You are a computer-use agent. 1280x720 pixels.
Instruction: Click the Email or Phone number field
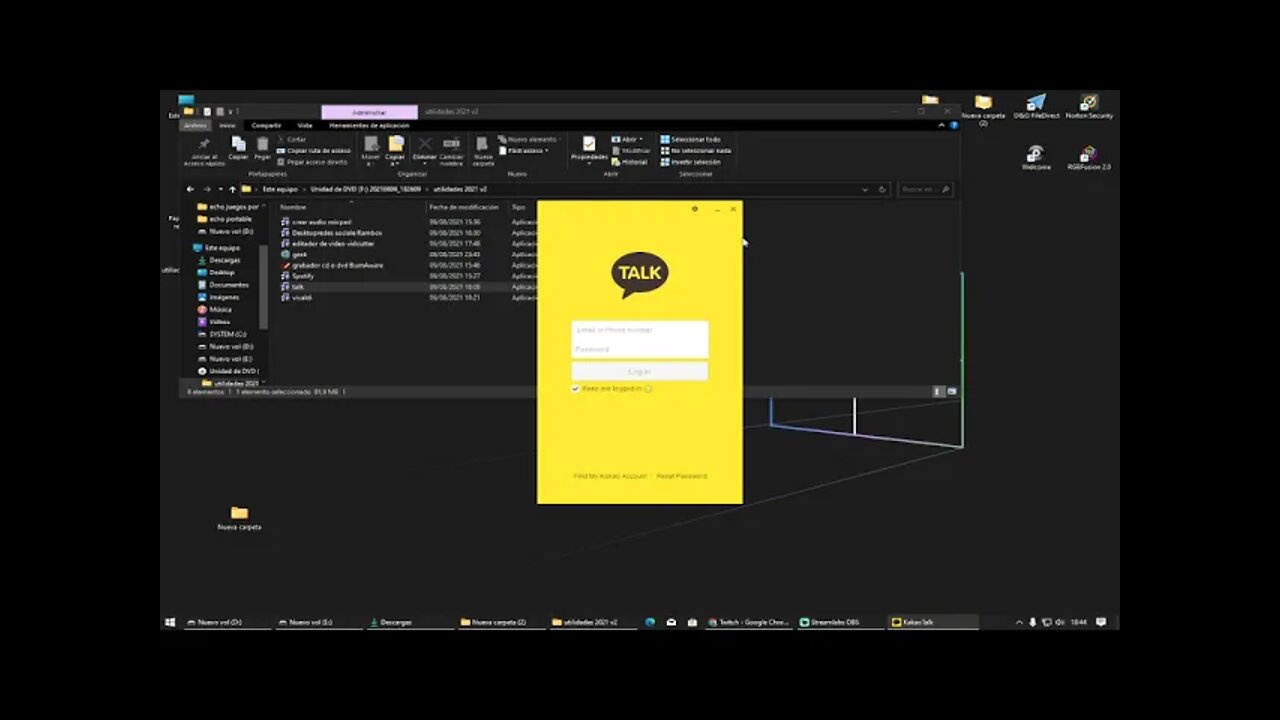coord(640,330)
